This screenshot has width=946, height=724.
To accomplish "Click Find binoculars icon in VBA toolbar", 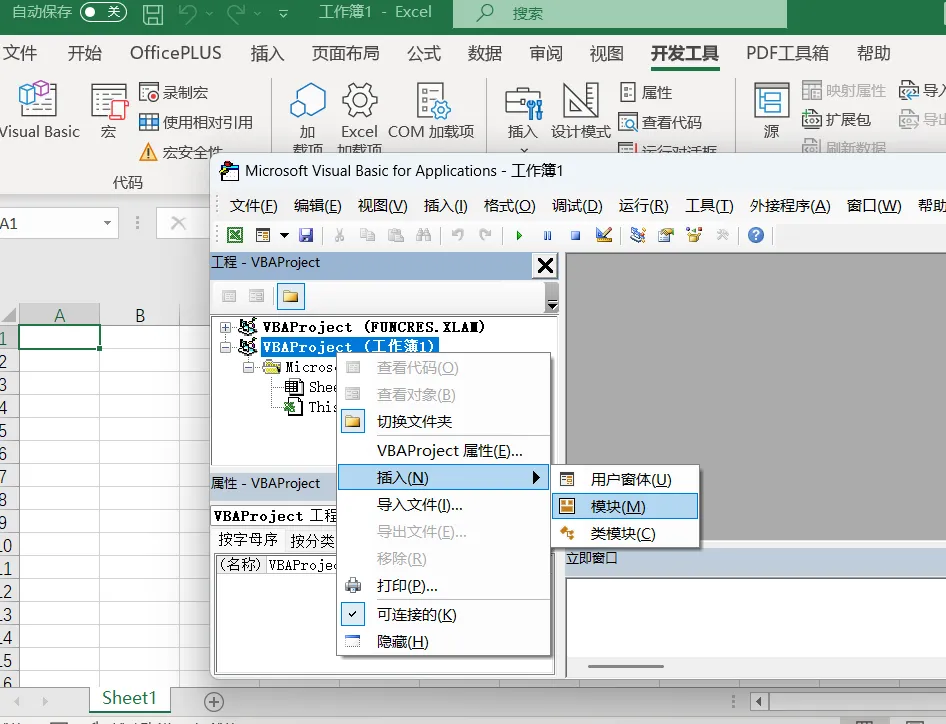I will pyautogui.click(x=424, y=235).
